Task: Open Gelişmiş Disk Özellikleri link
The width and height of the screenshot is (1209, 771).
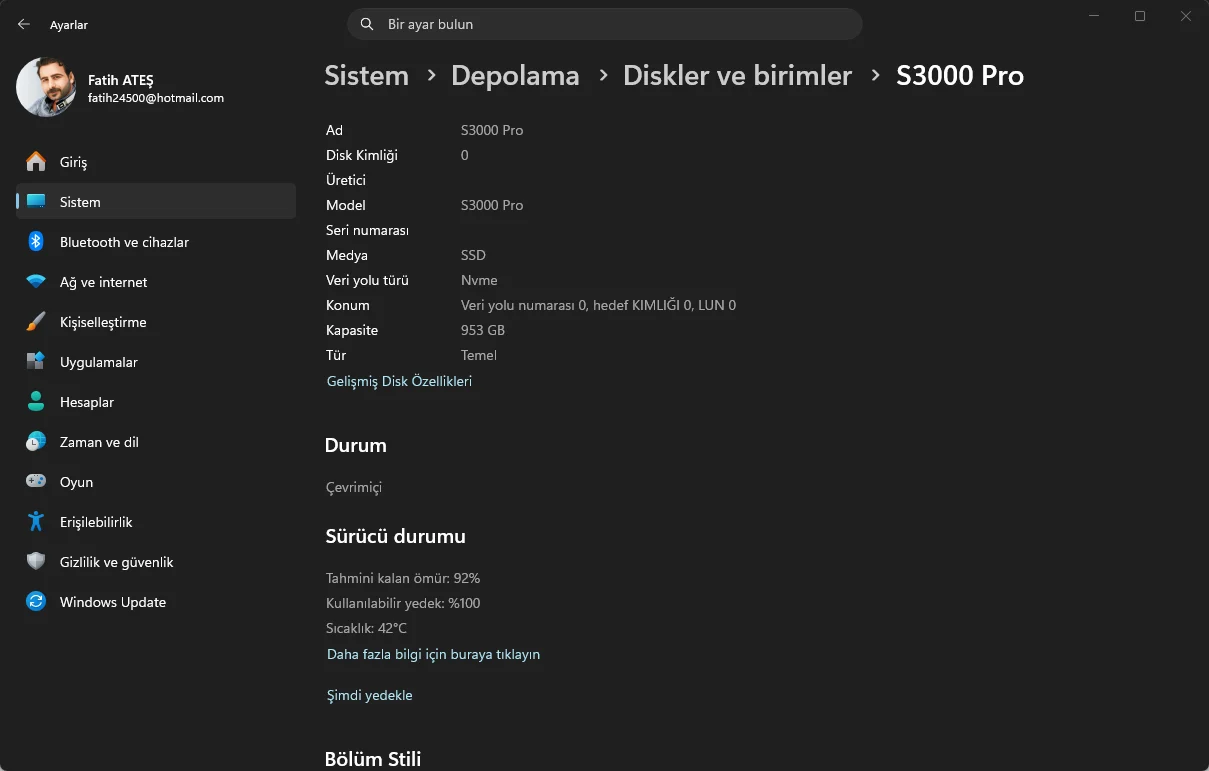Action: coord(399,381)
